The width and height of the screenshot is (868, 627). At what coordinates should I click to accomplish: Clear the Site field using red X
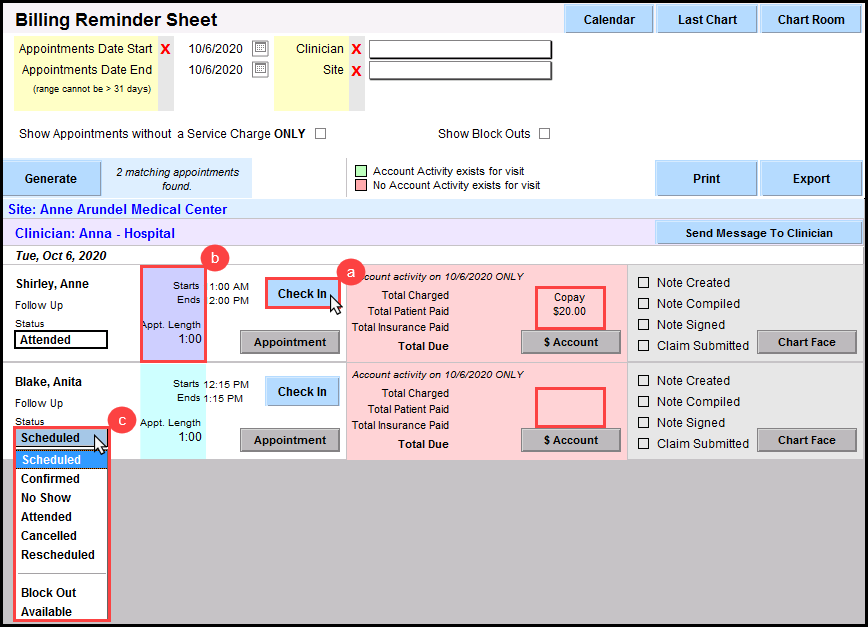coord(356,70)
